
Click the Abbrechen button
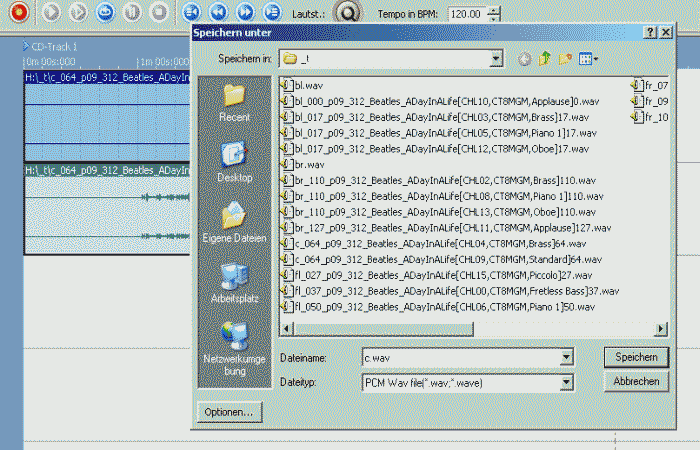click(635, 382)
